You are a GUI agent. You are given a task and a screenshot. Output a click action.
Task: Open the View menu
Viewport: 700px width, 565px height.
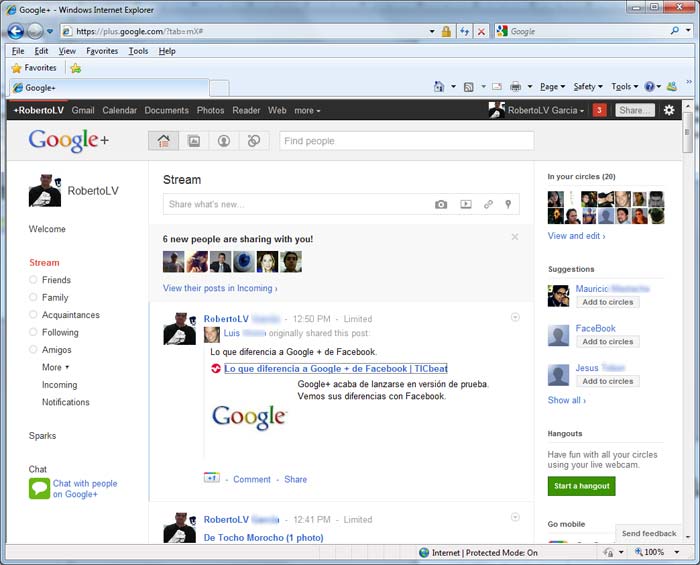click(x=67, y=51)
